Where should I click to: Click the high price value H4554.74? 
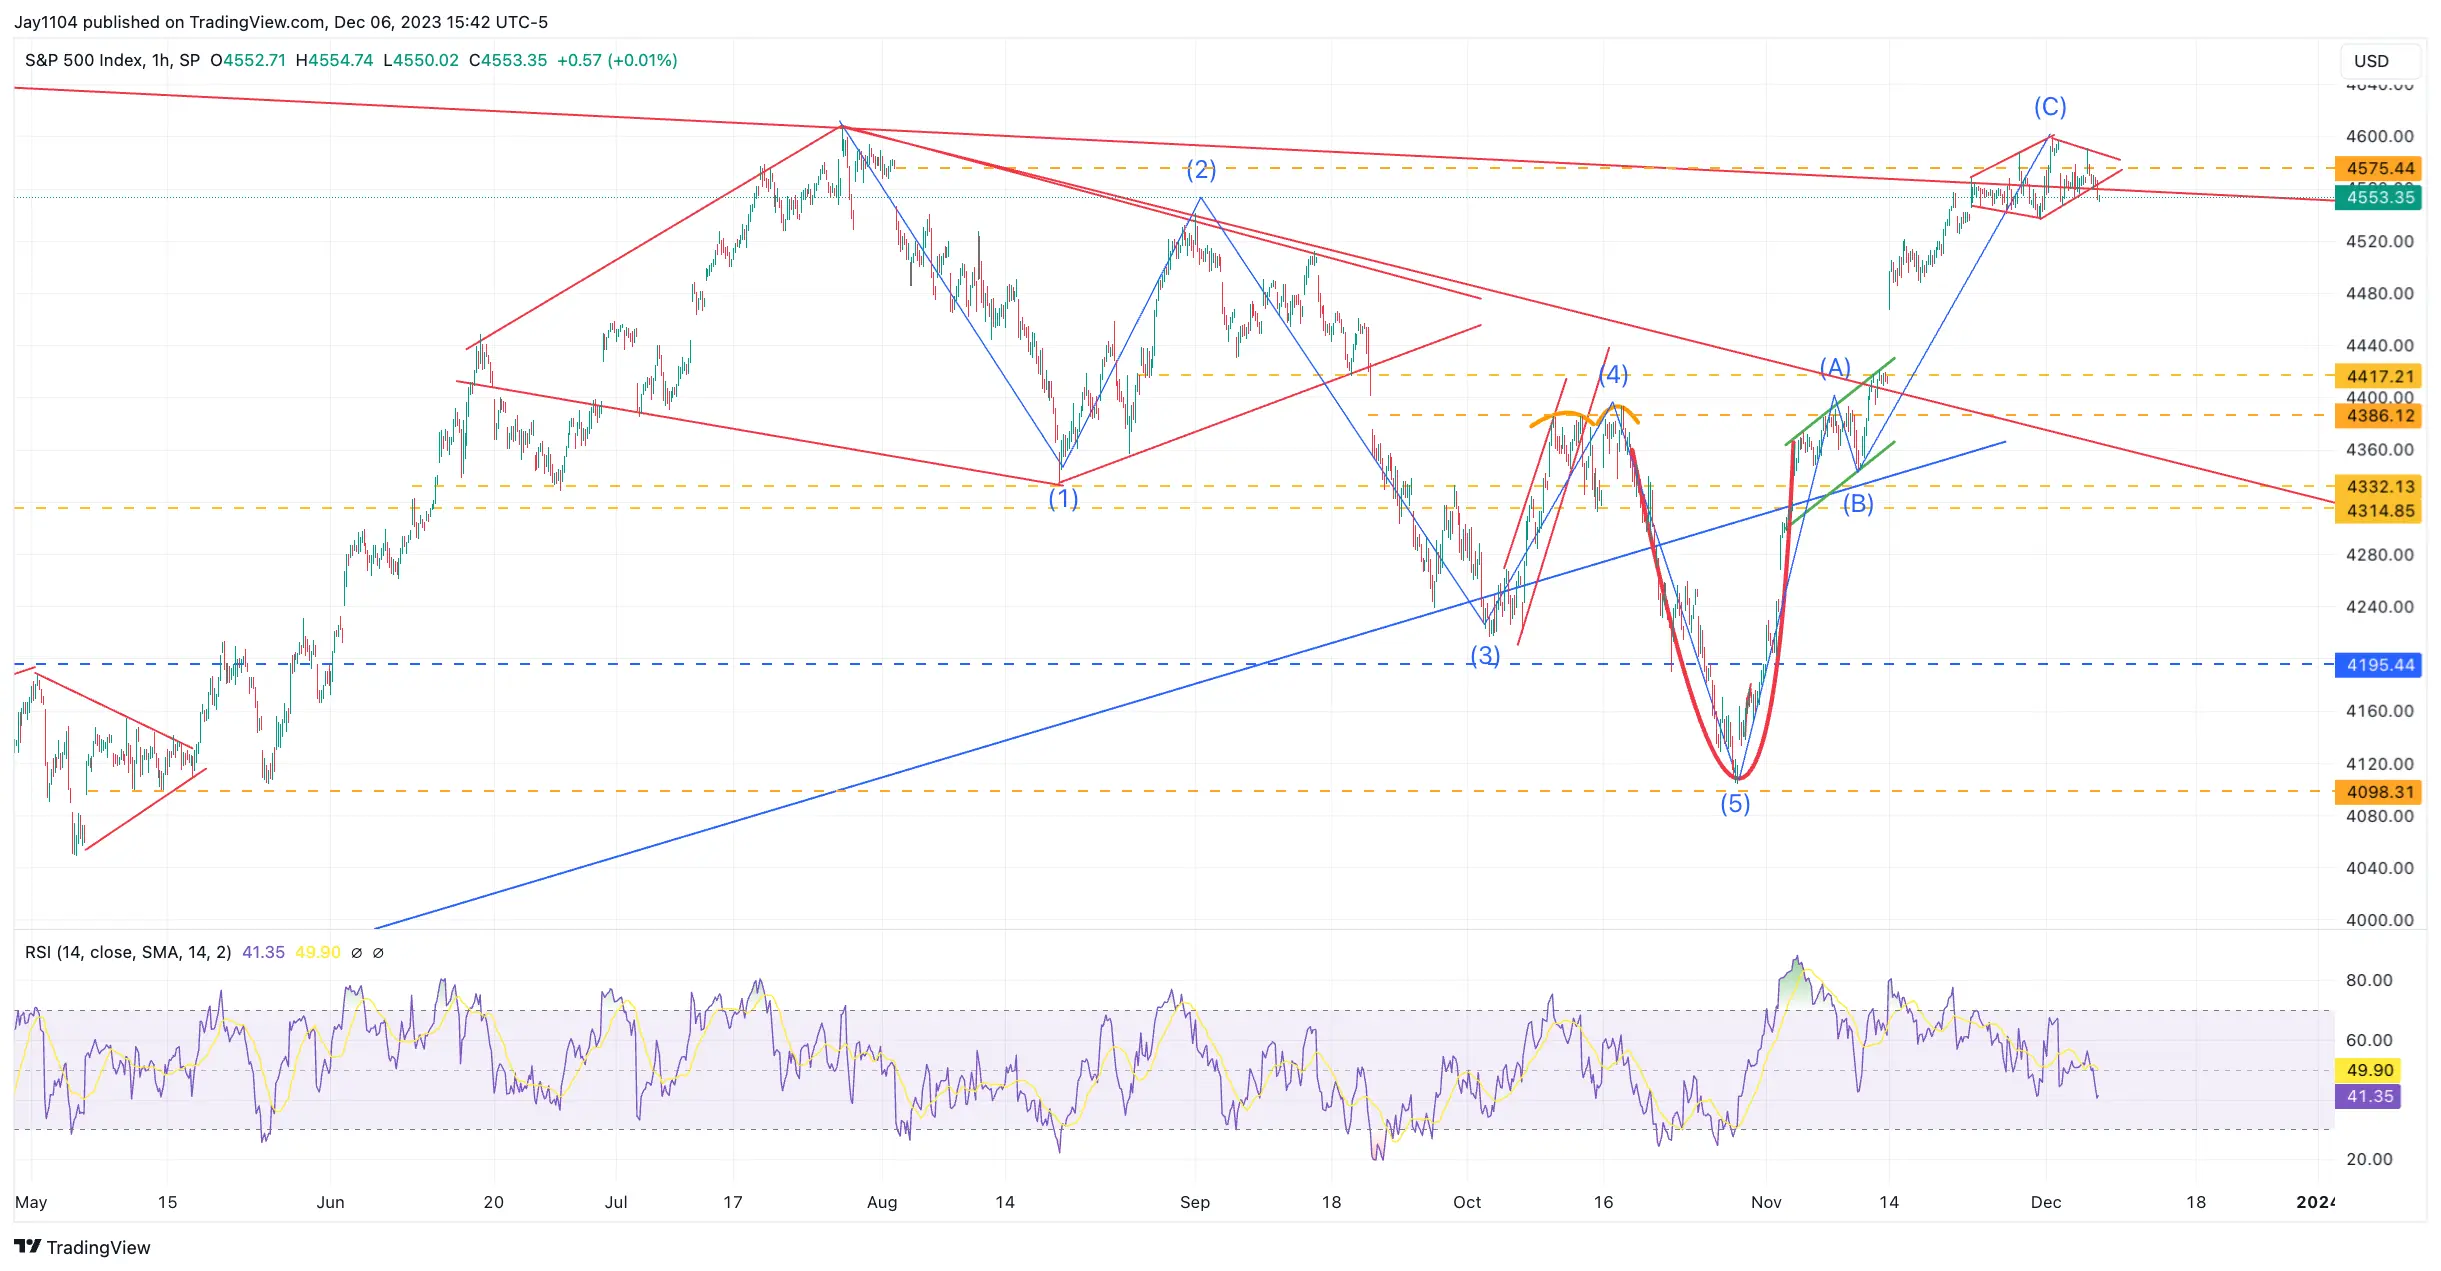pyautogui.click(x=334, y=60)
